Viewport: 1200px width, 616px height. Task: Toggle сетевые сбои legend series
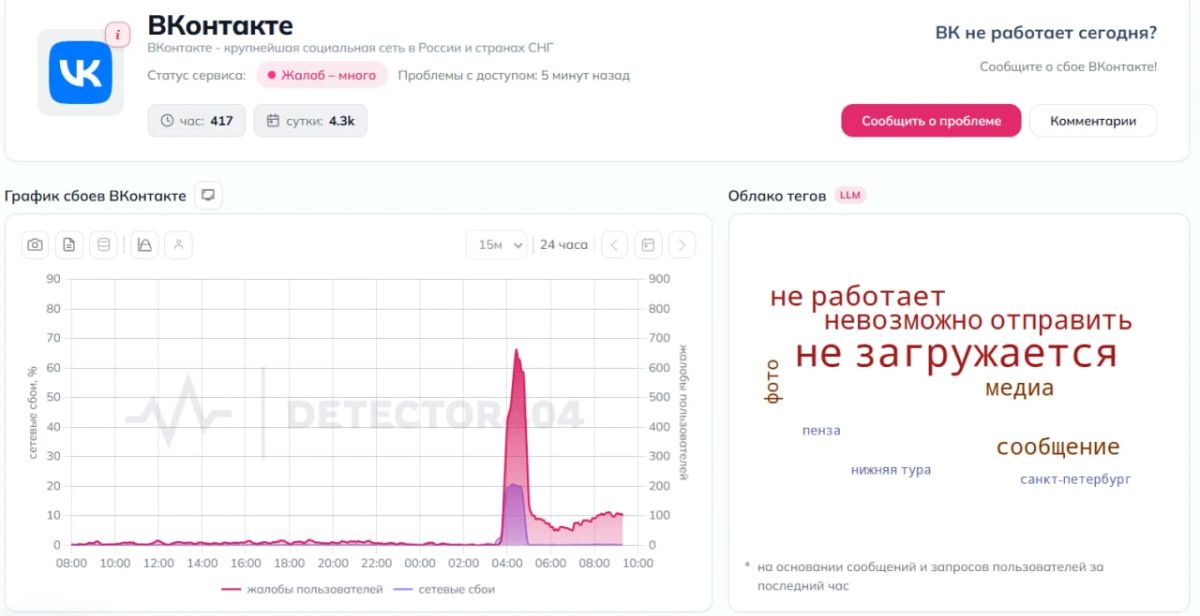[x=445, y=589]
